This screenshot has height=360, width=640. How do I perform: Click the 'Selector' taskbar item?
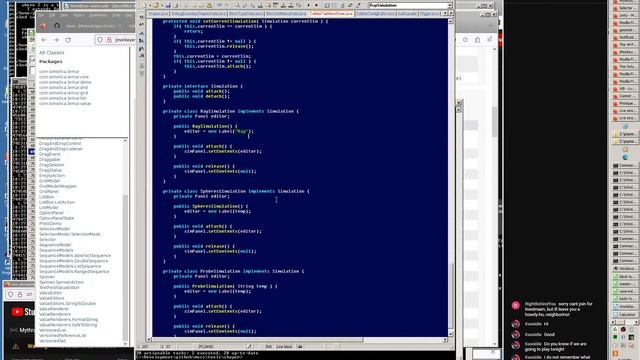click(x=624, y=8)
